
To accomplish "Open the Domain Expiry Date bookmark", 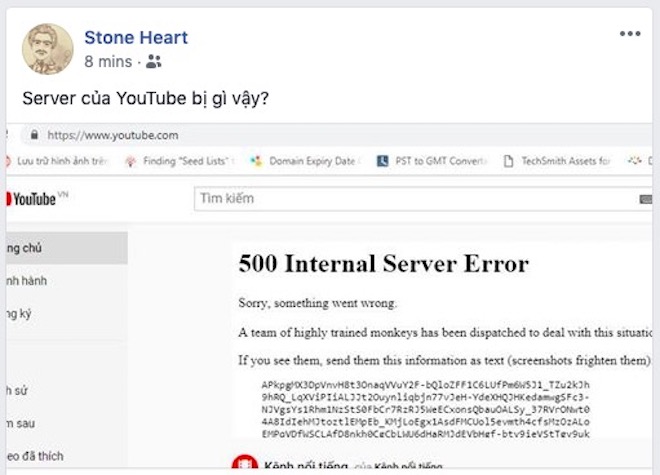I will [x=305, y=160].
